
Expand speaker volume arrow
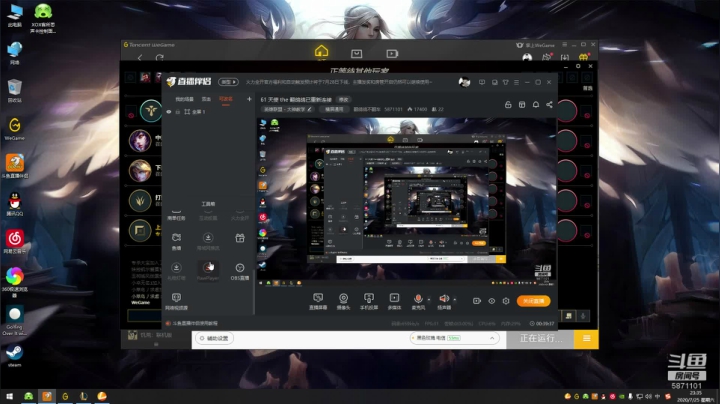point(455,300)
